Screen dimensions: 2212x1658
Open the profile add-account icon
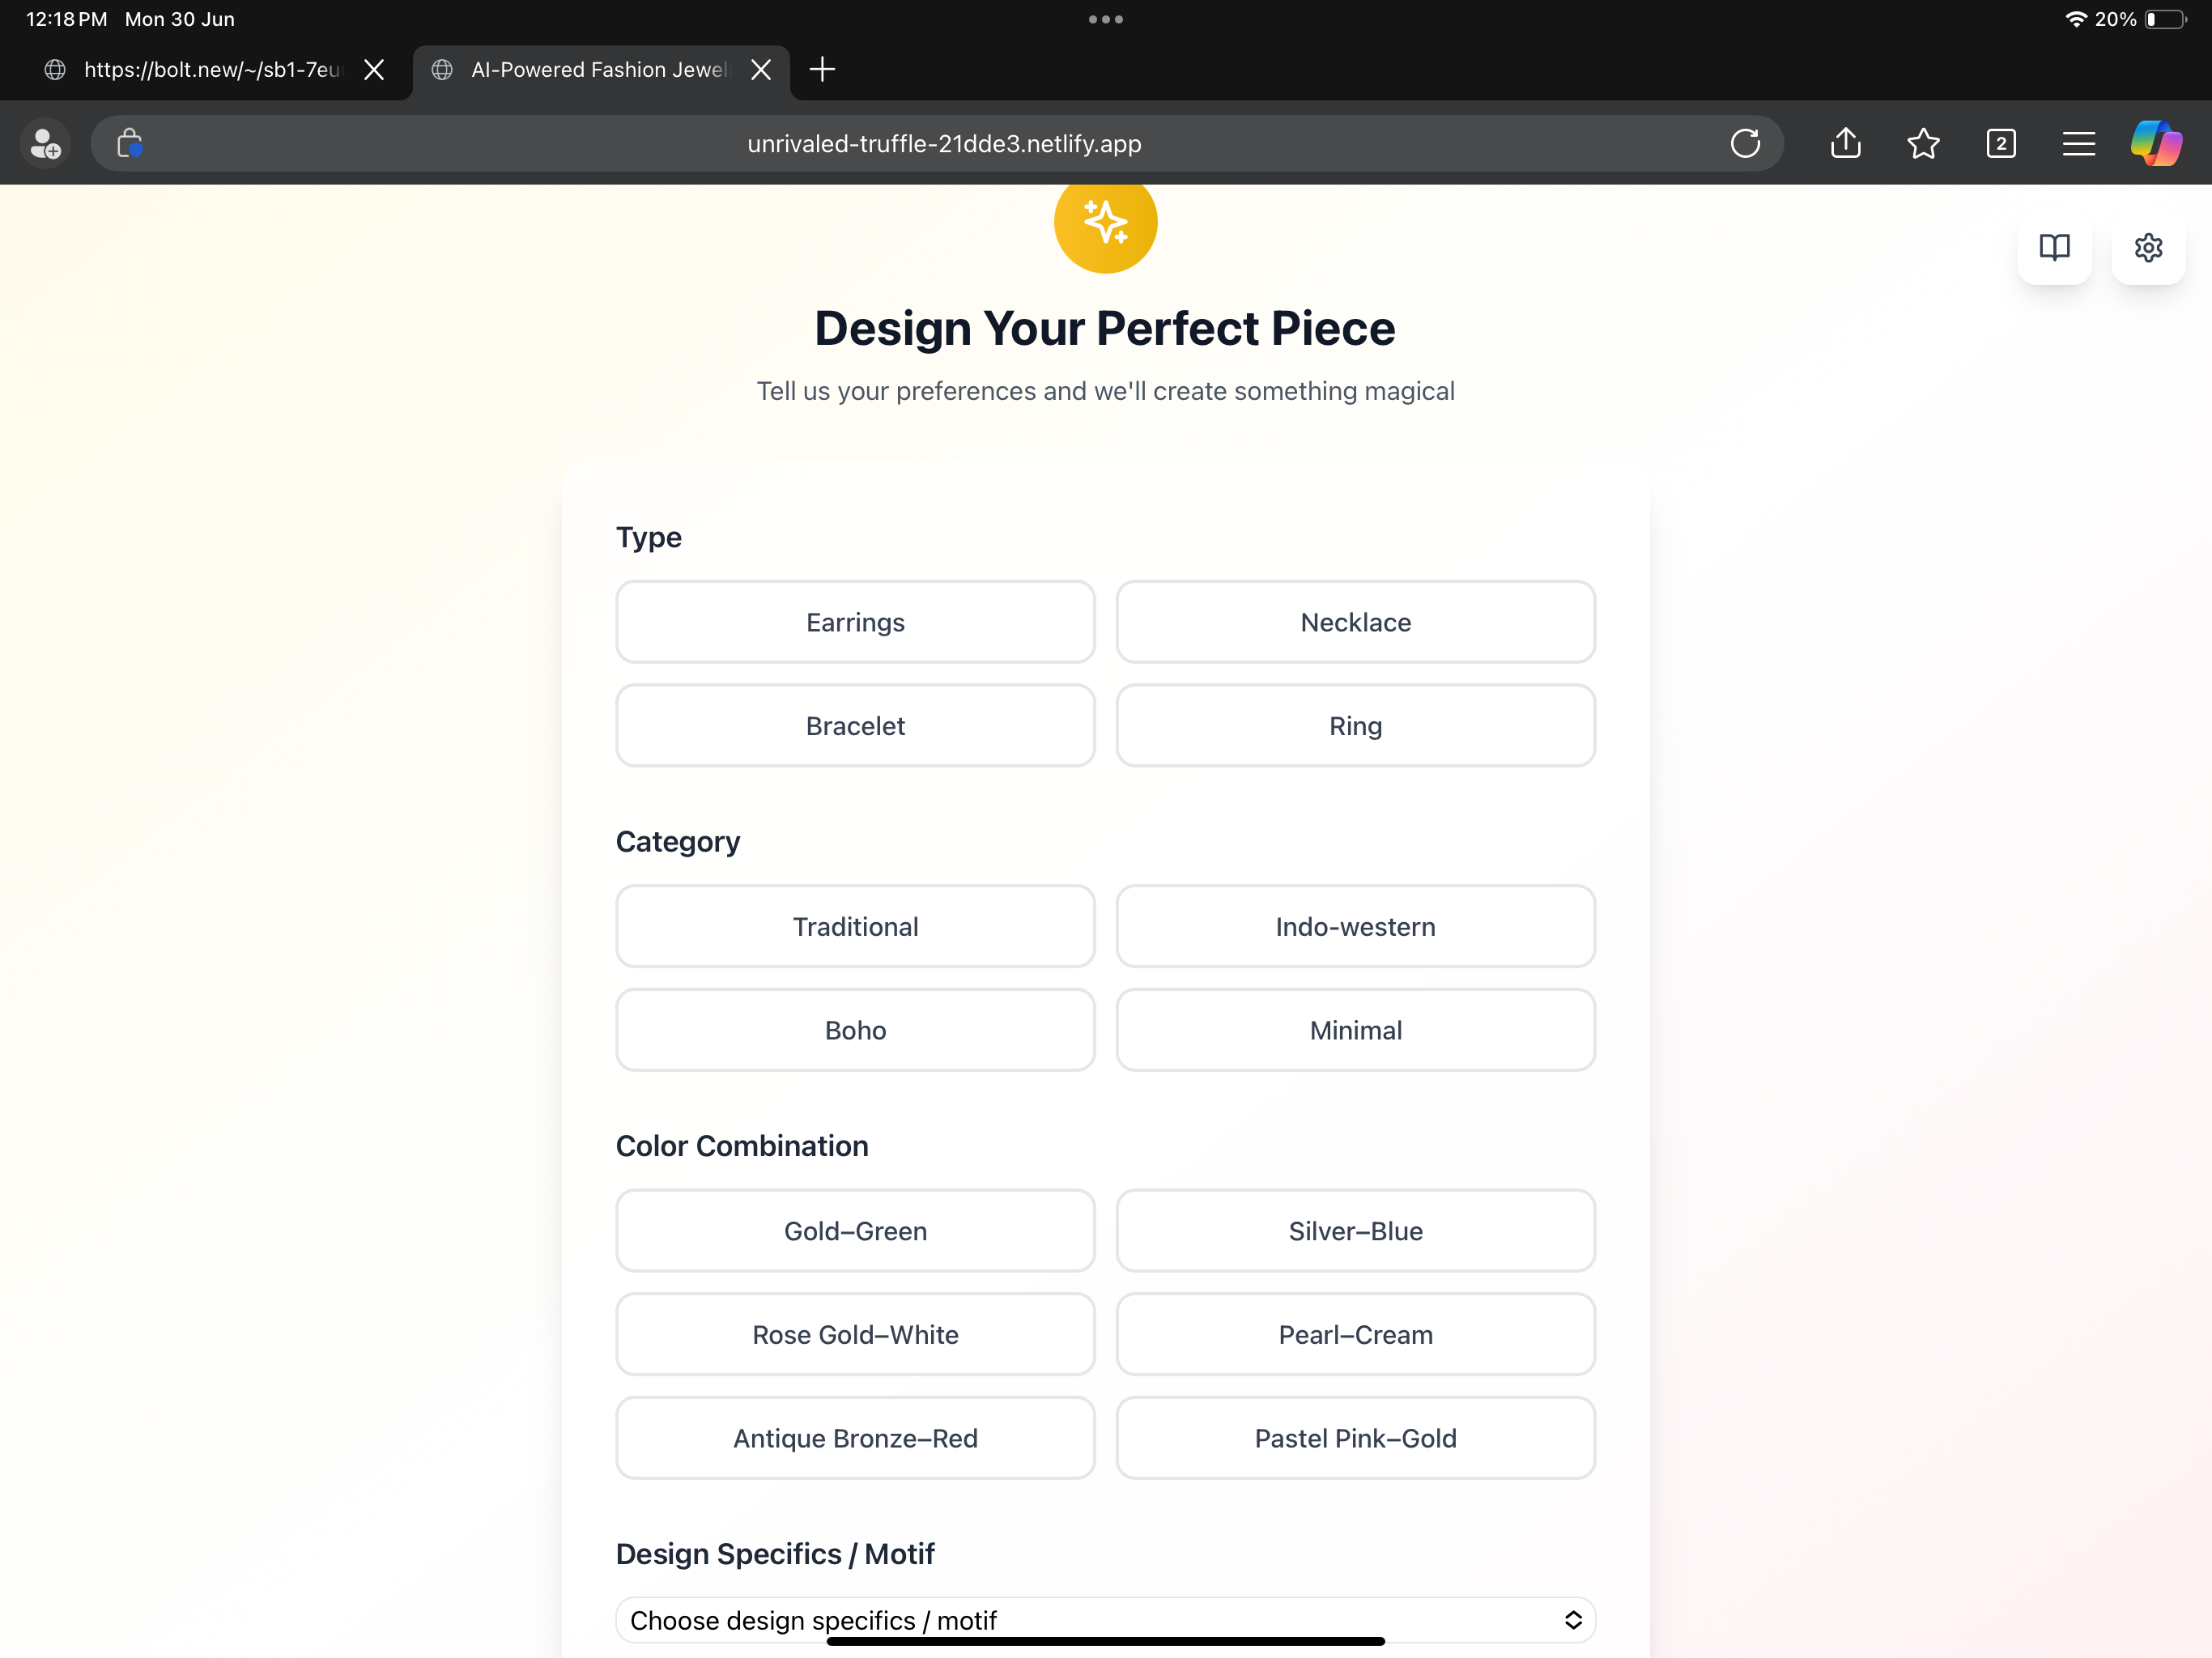(x=45, y=143)
